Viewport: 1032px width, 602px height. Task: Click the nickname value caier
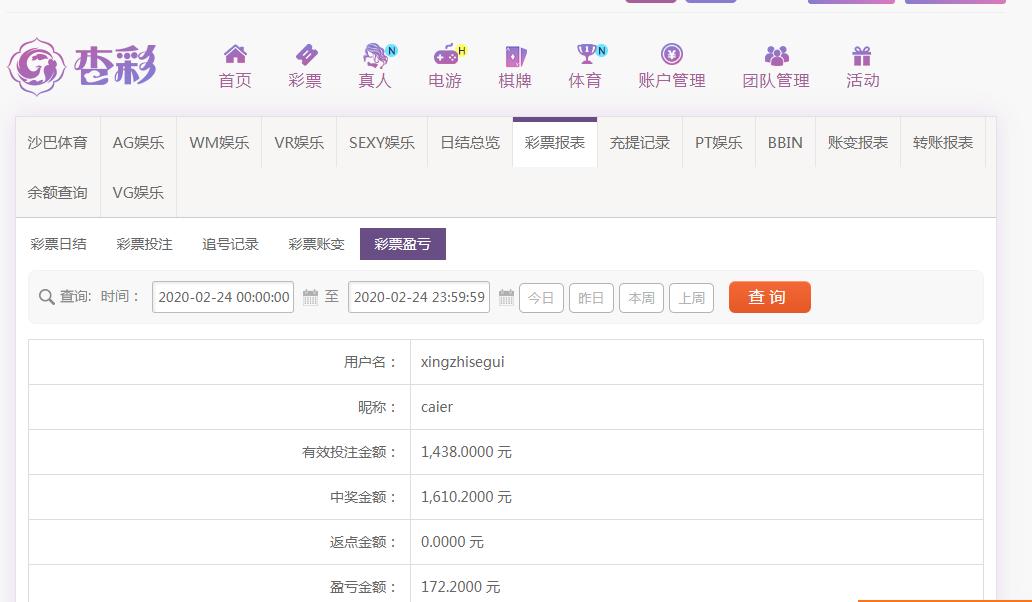pyautogui.click(x=437, y=407)
